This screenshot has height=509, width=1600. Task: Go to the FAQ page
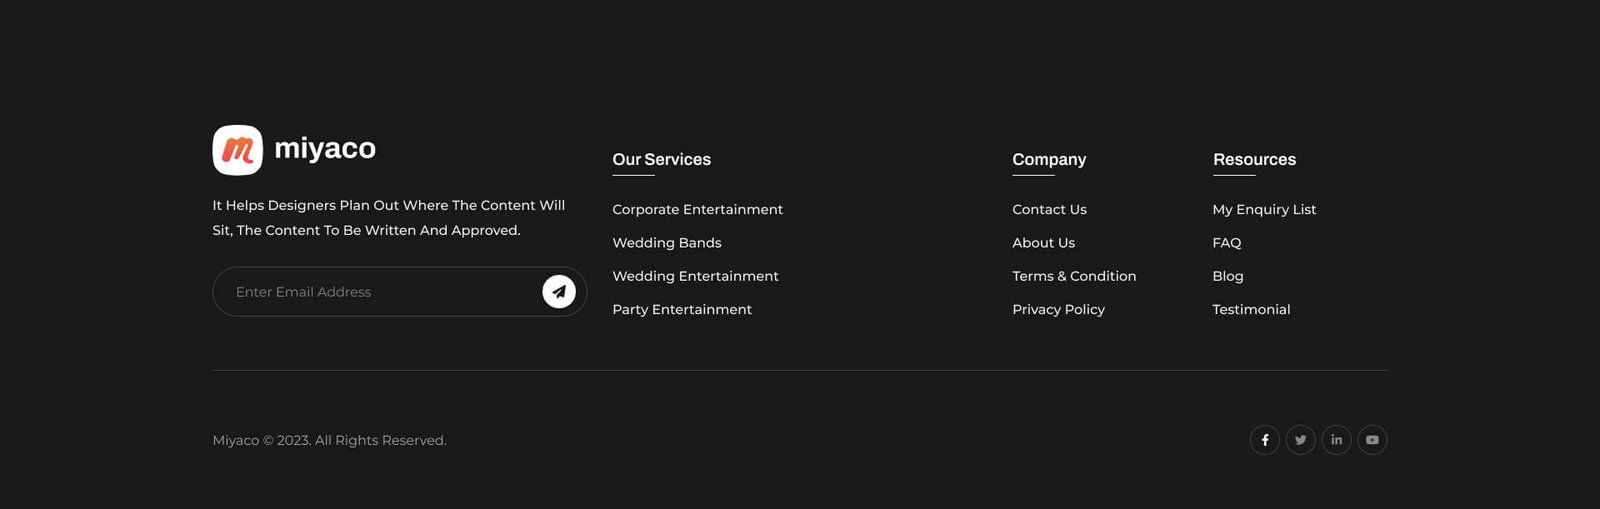[1227, 243]
